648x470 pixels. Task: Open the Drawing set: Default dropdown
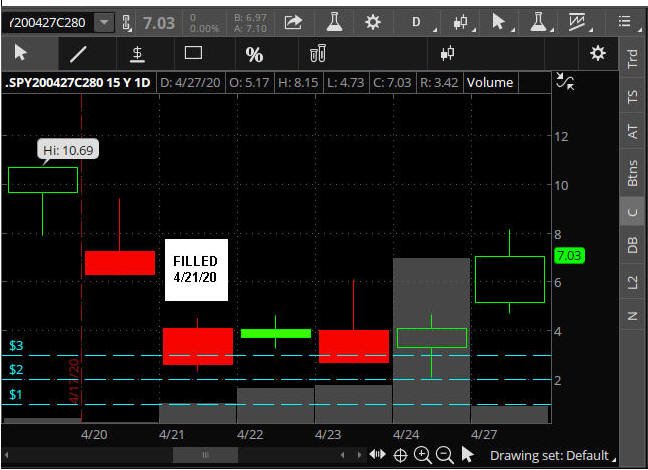point(552,456)
